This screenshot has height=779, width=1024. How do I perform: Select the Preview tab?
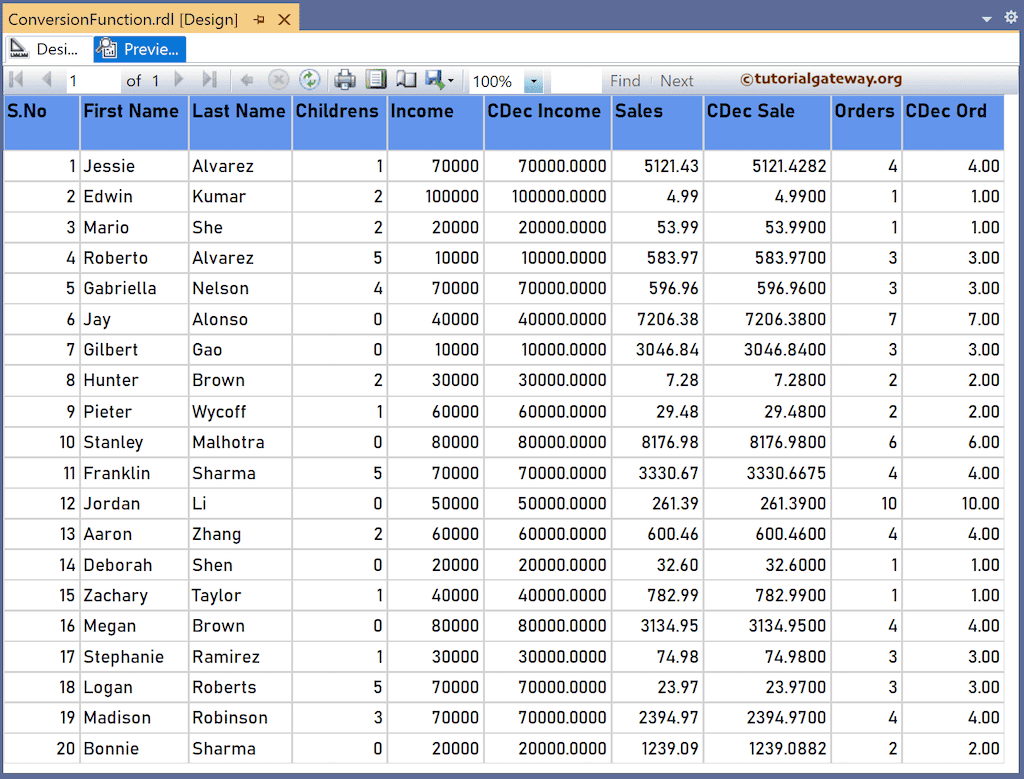point(138,48)
